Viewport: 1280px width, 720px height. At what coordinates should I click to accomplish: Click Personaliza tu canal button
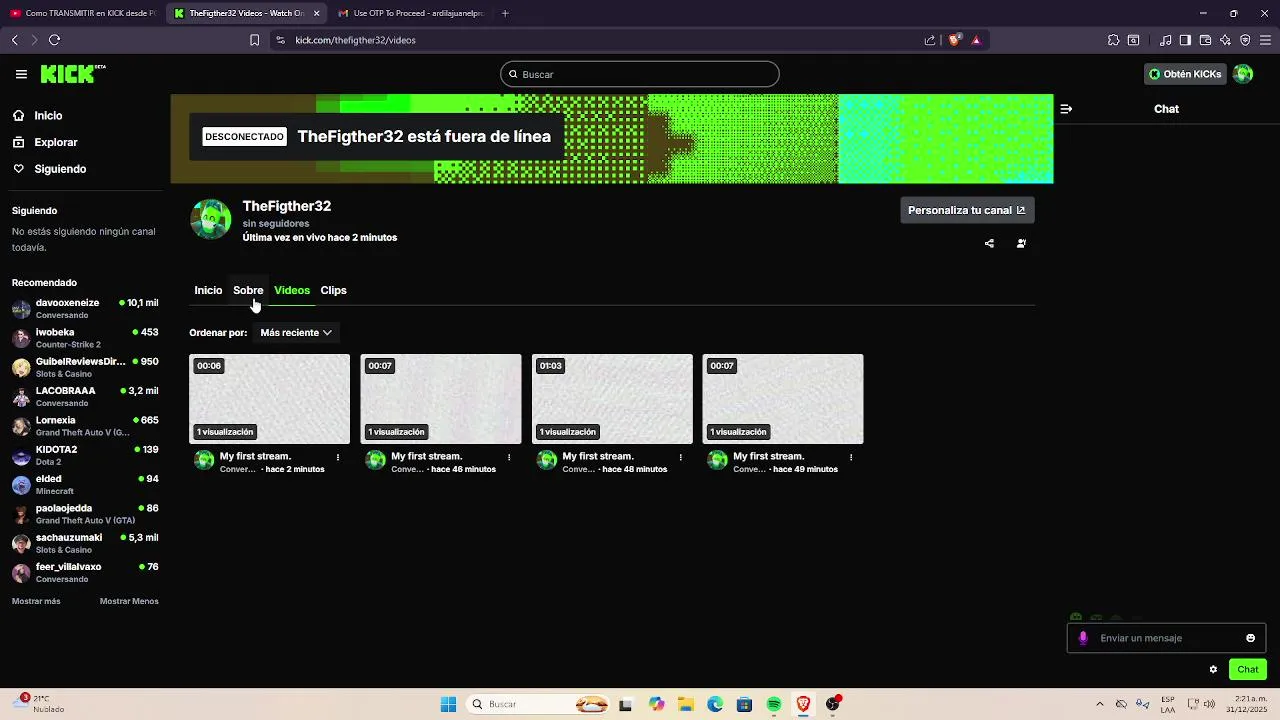pos(967,210)
